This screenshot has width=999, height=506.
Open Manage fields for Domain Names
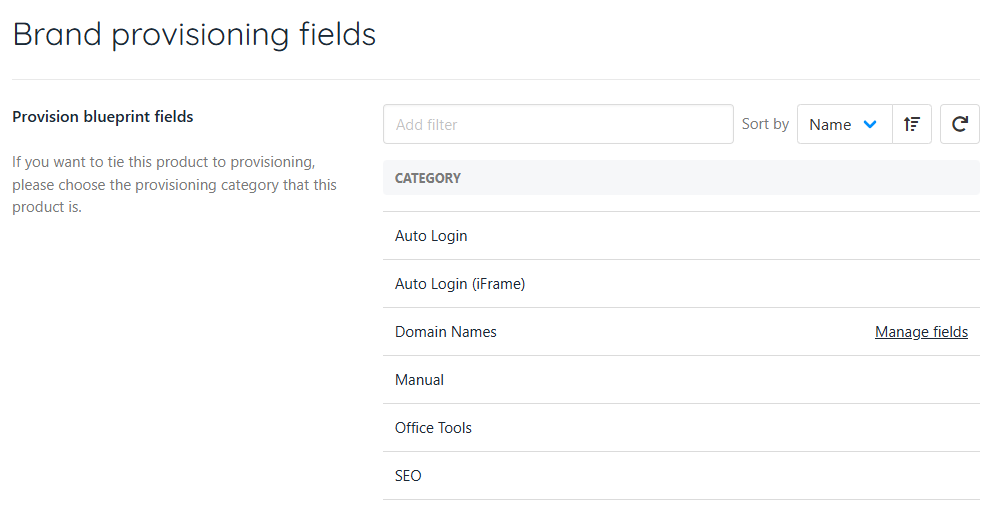921,332
